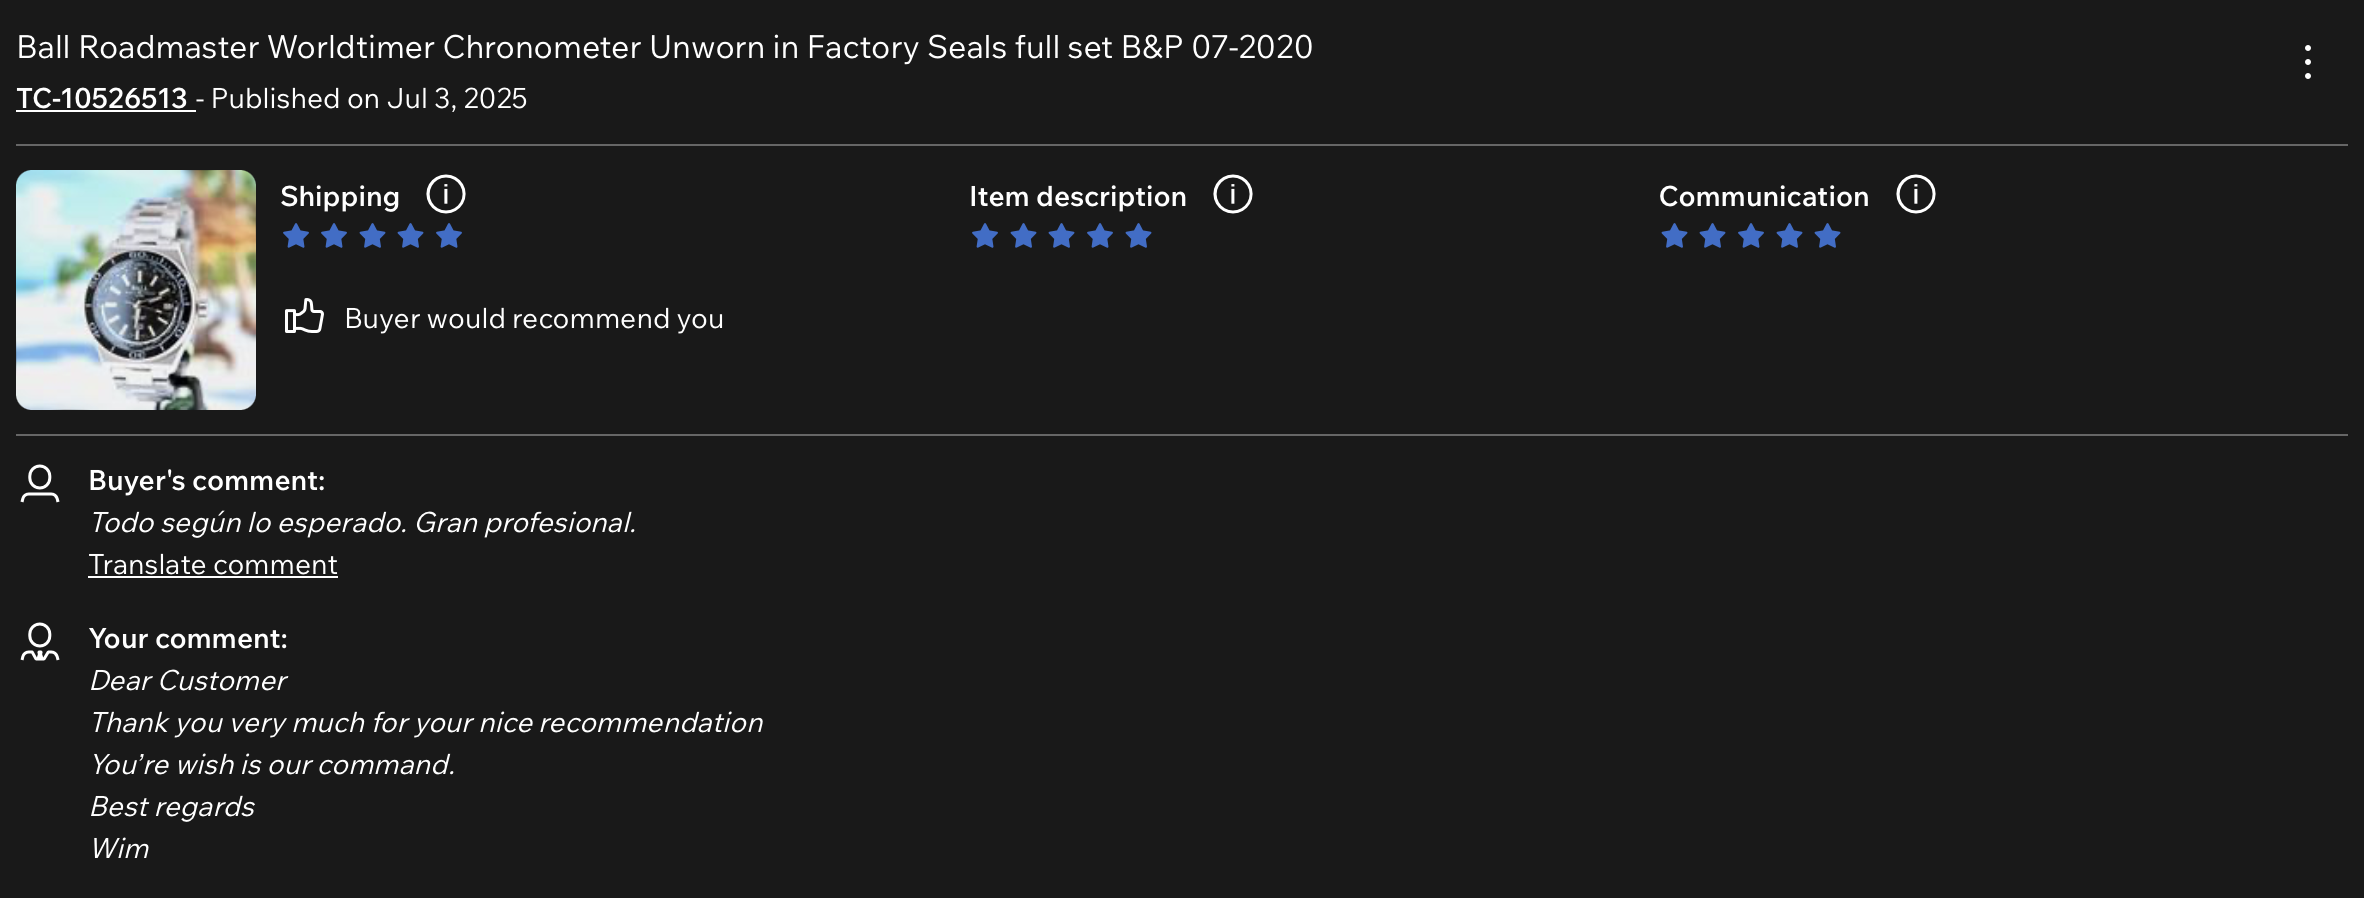The image size is (2364, 898).
Task: Click the fifth Item description rating star
Action: (x=1138, y=236)
